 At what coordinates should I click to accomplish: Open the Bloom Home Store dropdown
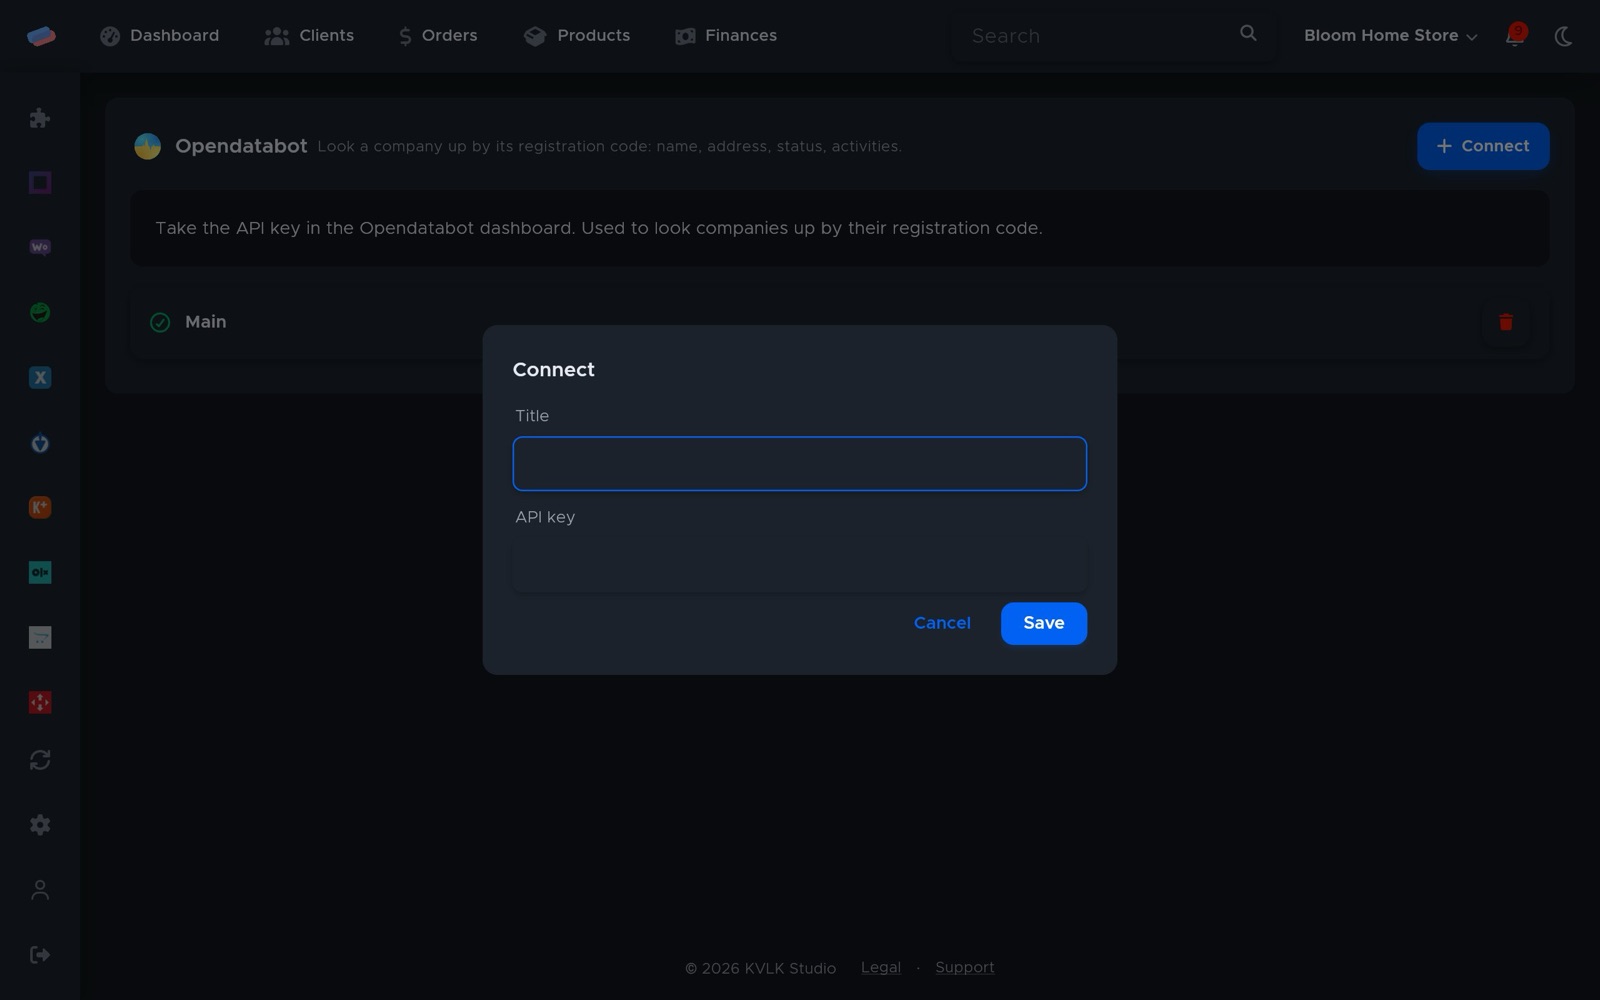[1390, 36]
